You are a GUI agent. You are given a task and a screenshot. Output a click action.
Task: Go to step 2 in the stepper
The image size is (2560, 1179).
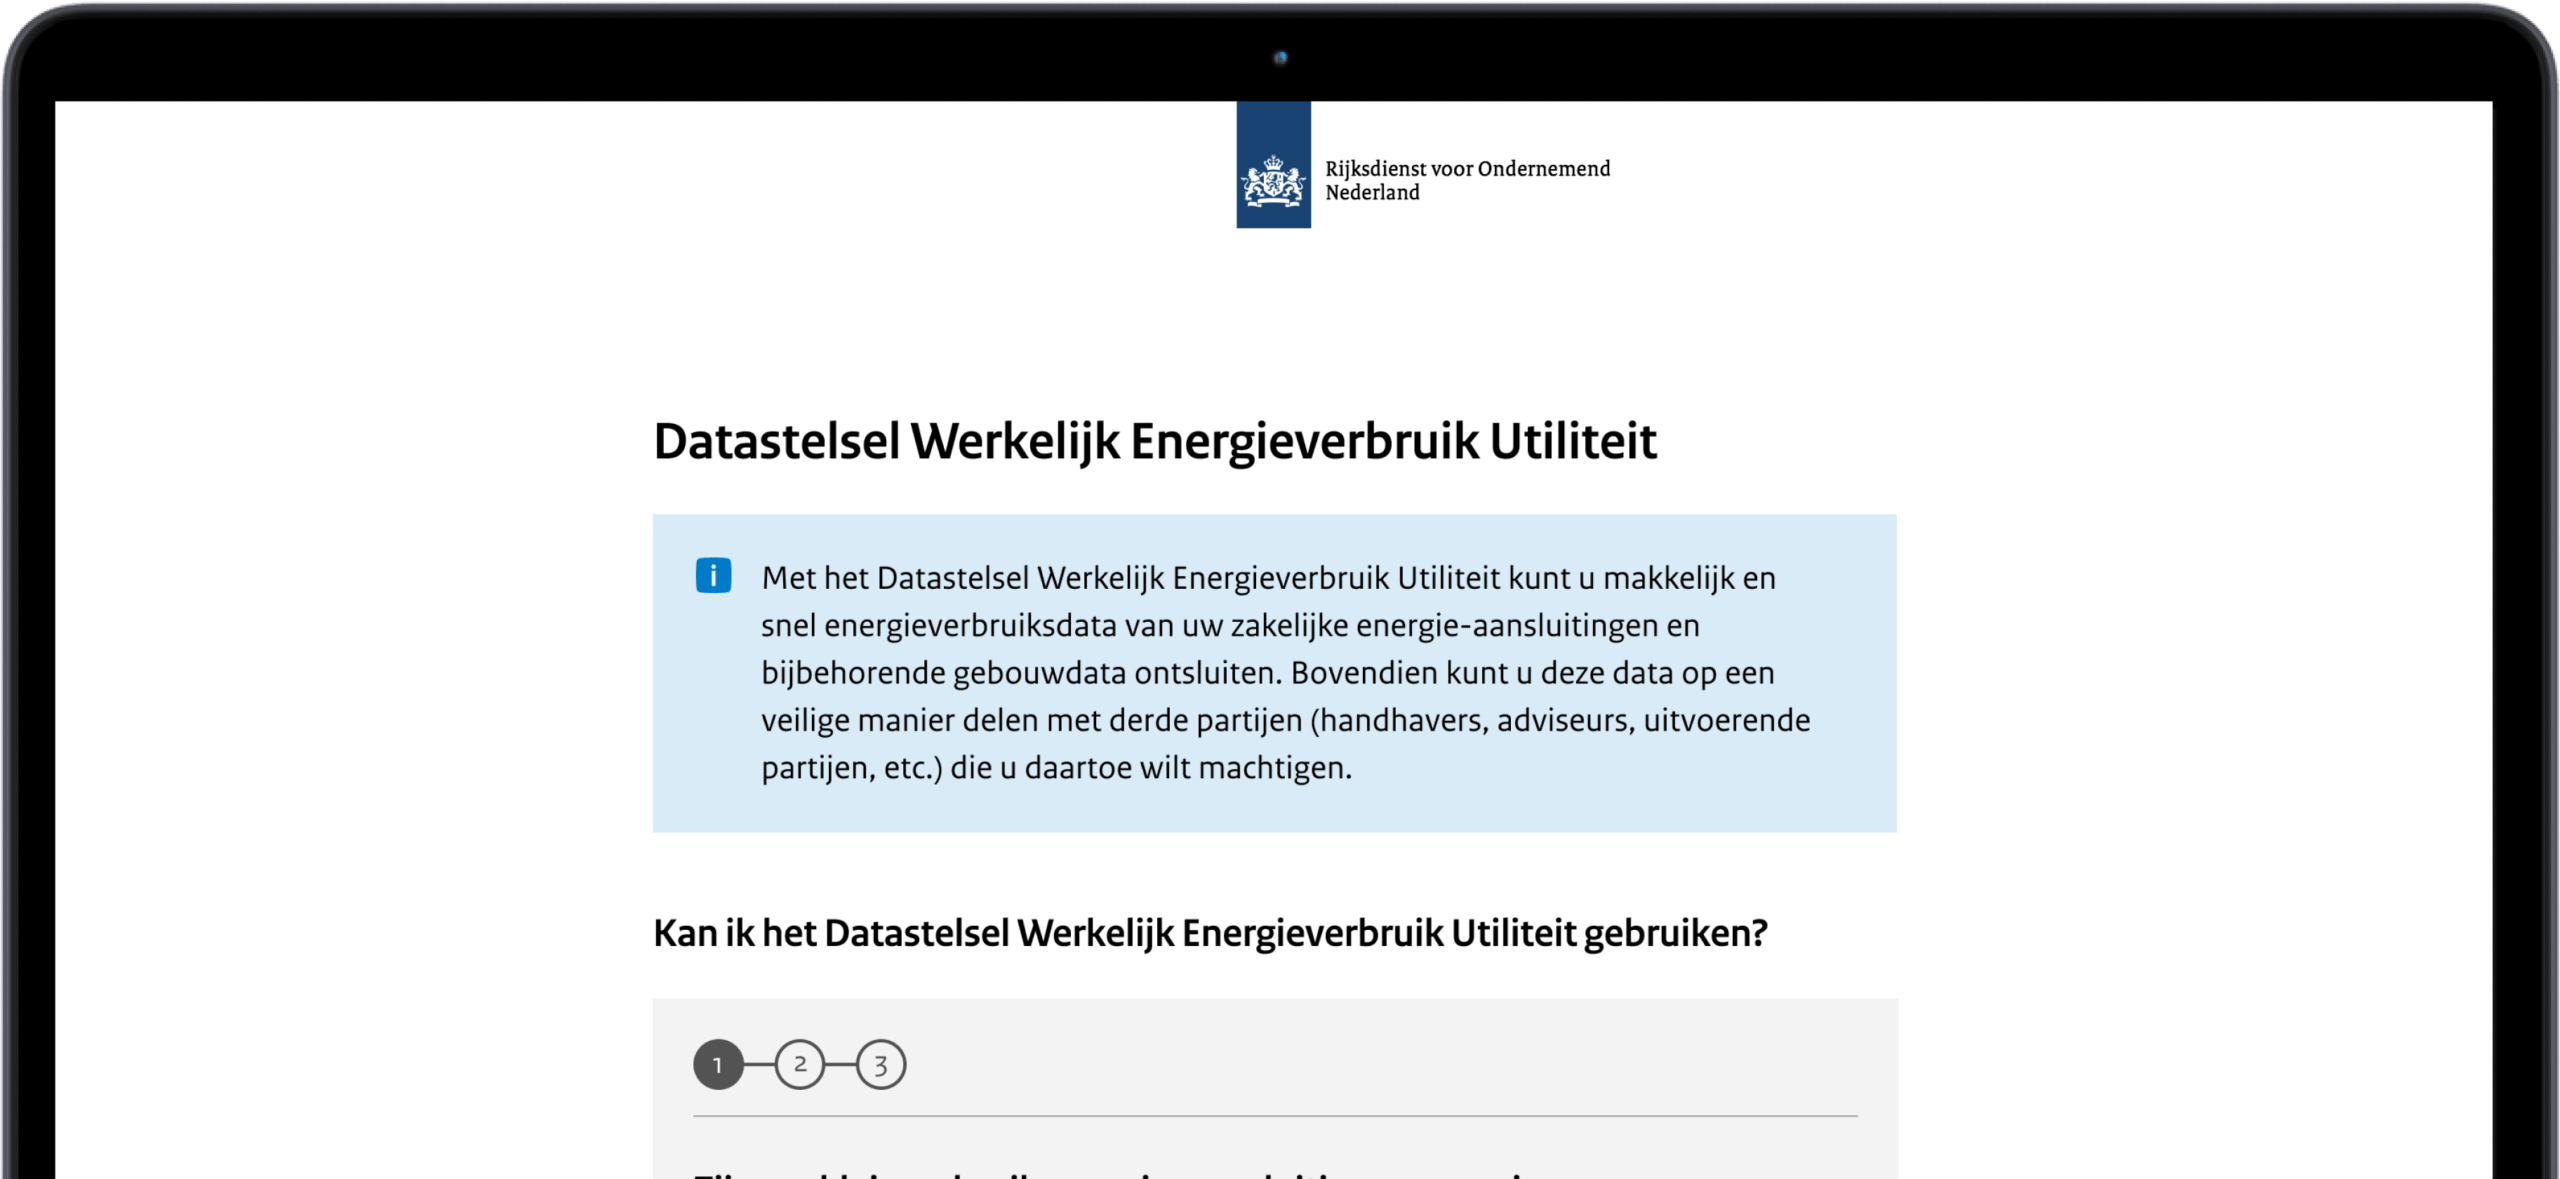[799, 1064]
